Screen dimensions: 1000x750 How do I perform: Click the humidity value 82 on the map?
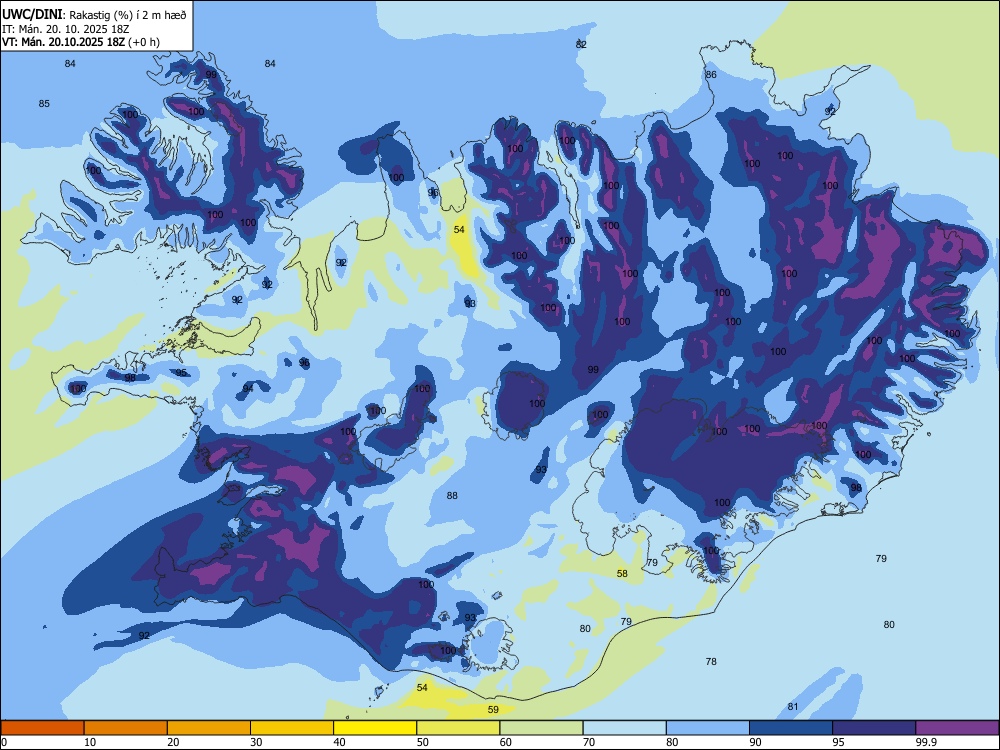pos(581,45)
